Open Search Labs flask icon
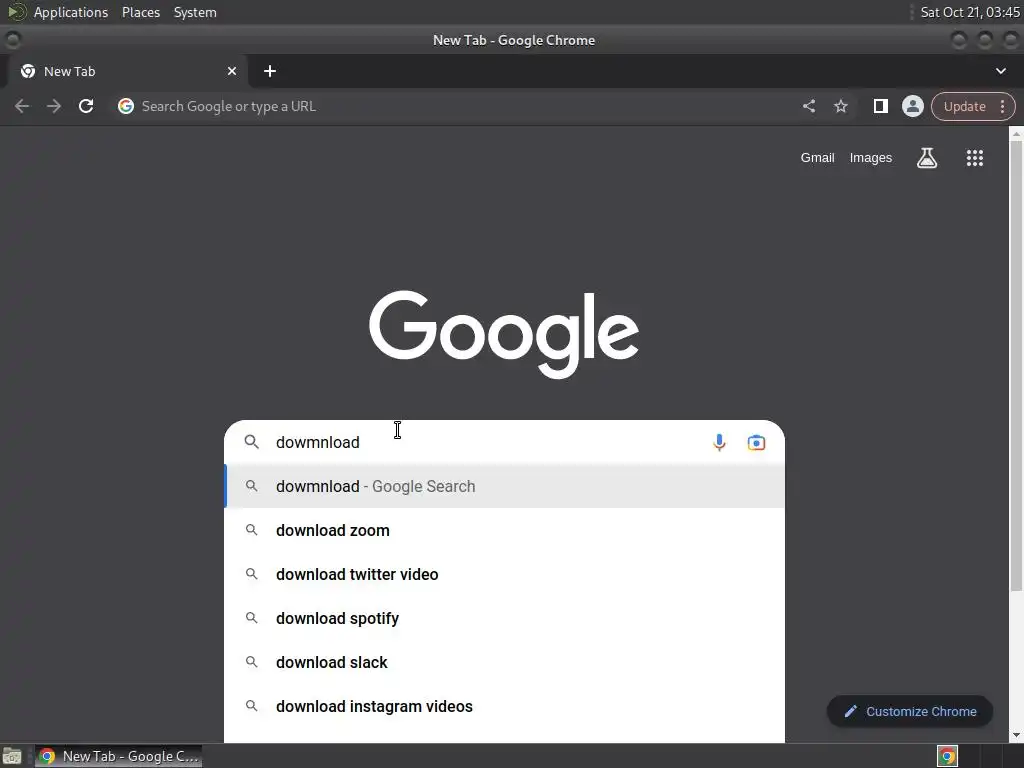The image size is (1024, 768). point(927,157)
